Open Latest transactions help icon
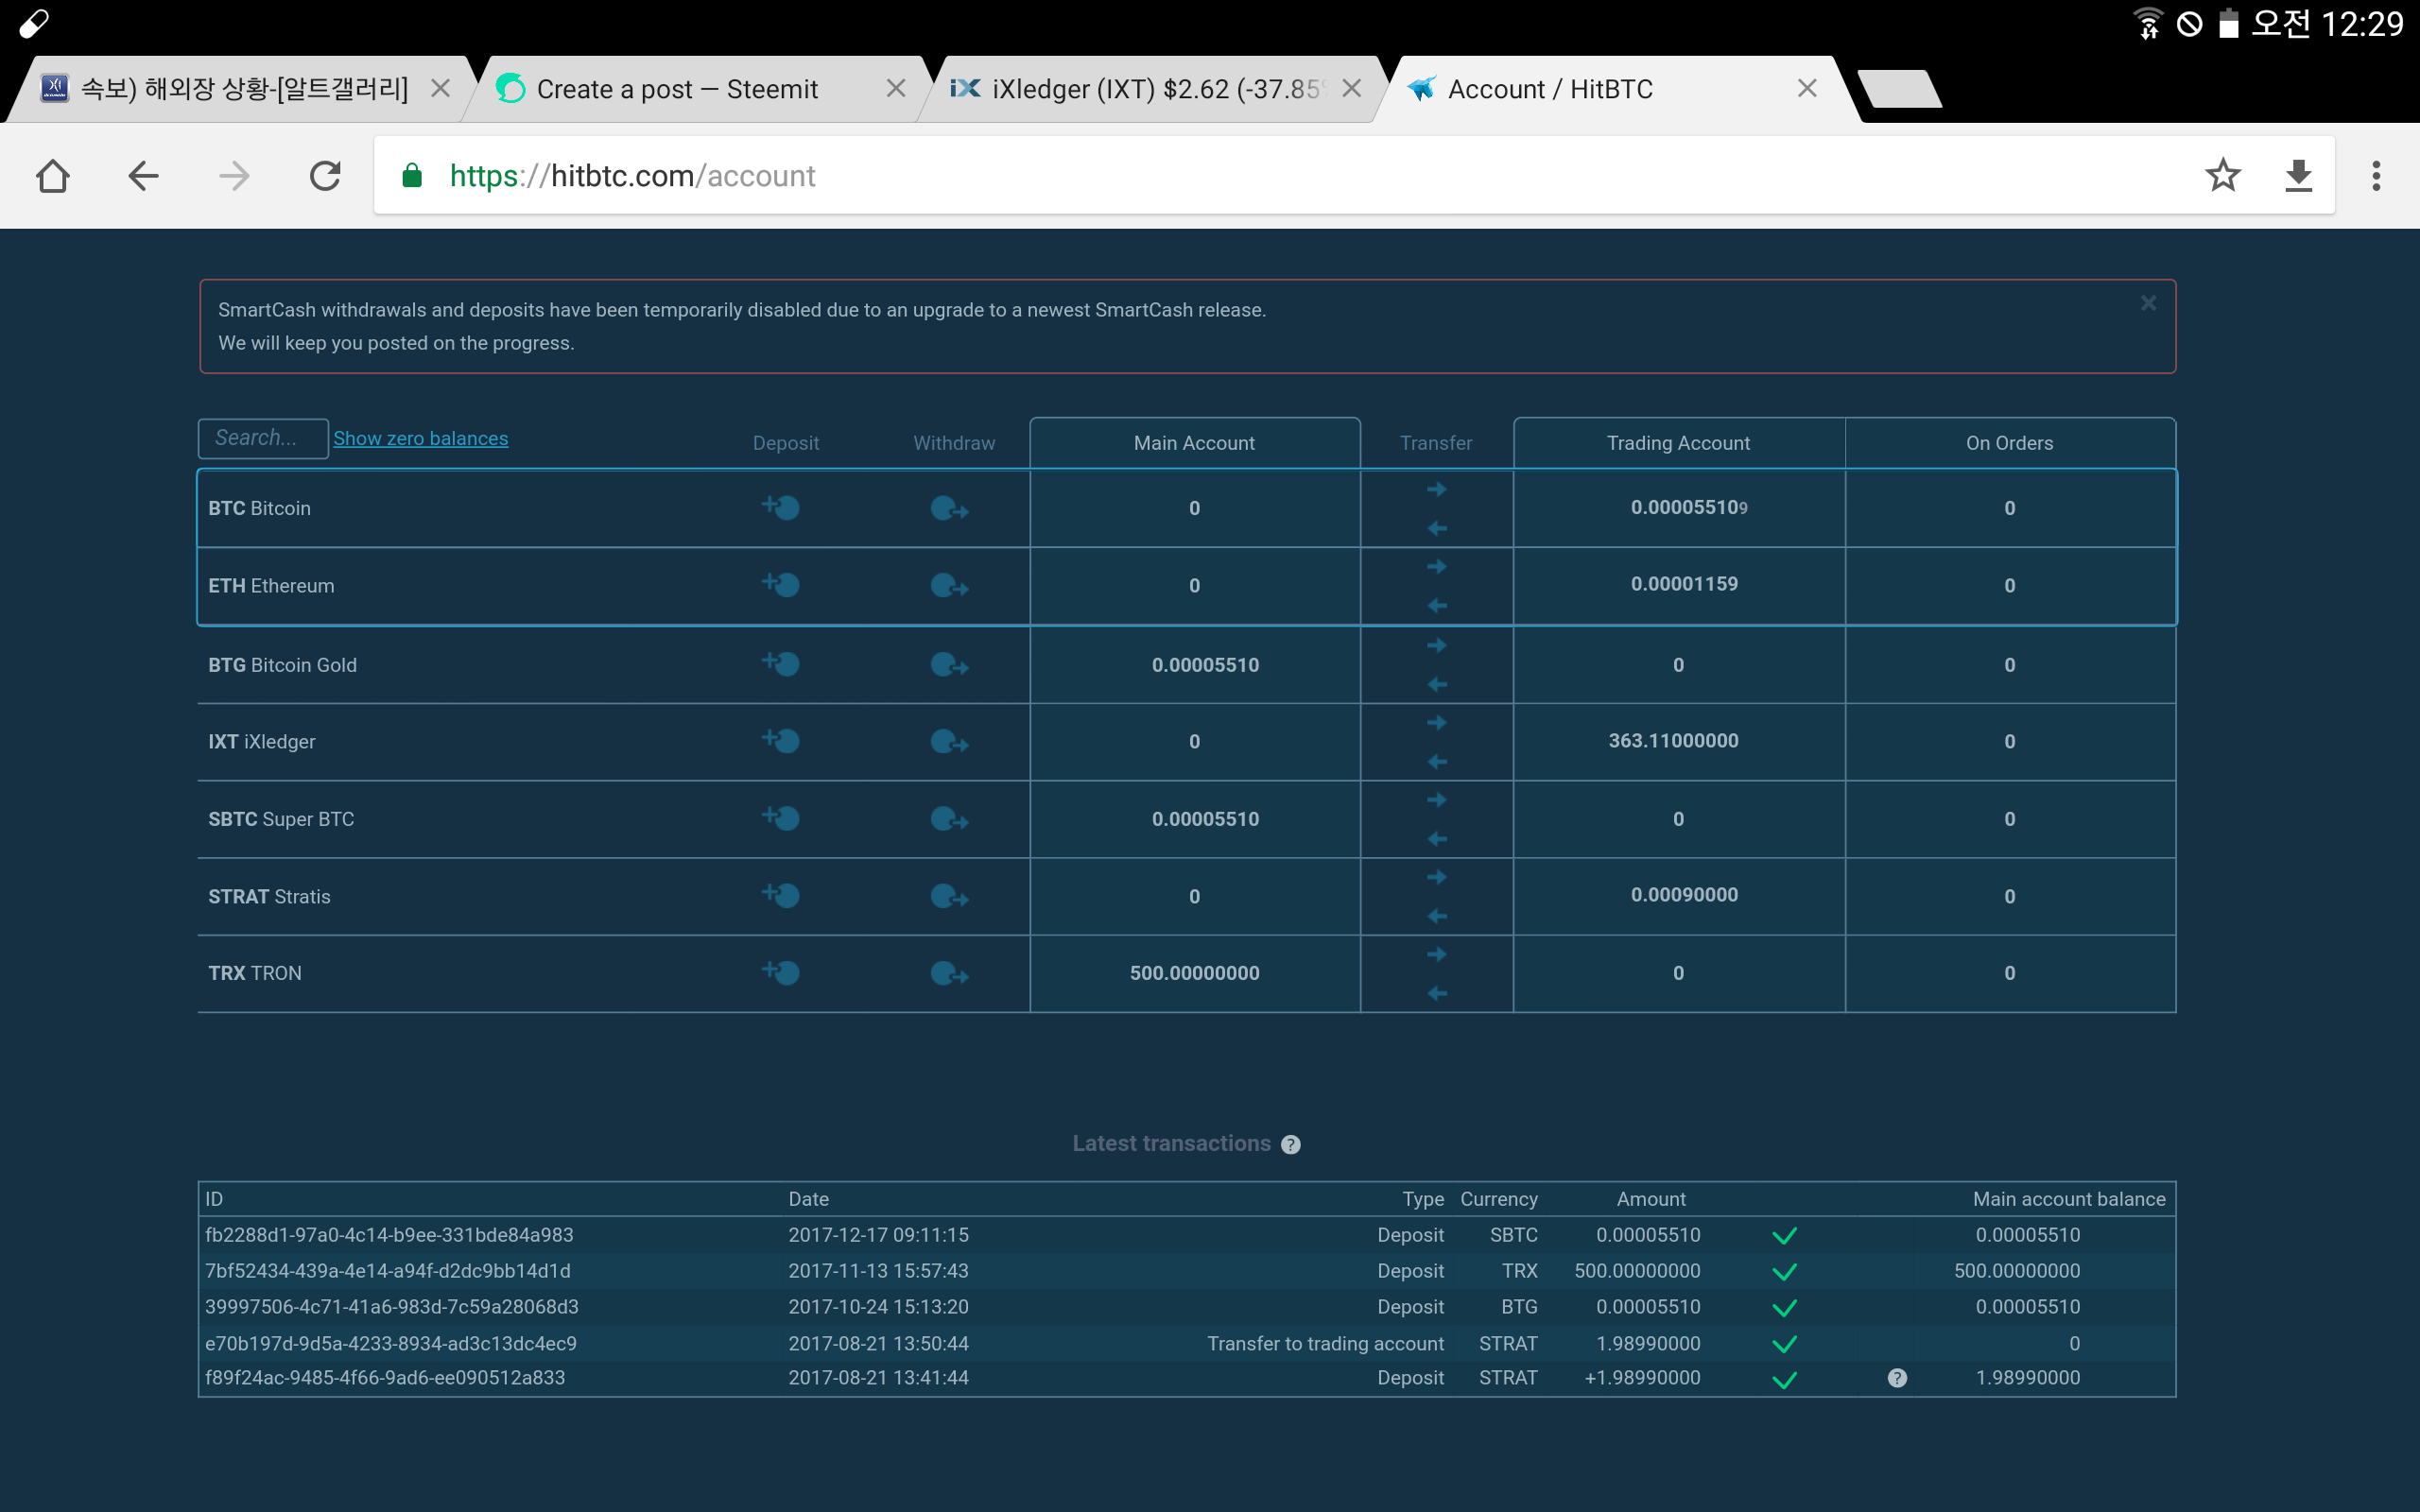This screenshot has width=2420, height=1512. click(x=1291, y=1144)
